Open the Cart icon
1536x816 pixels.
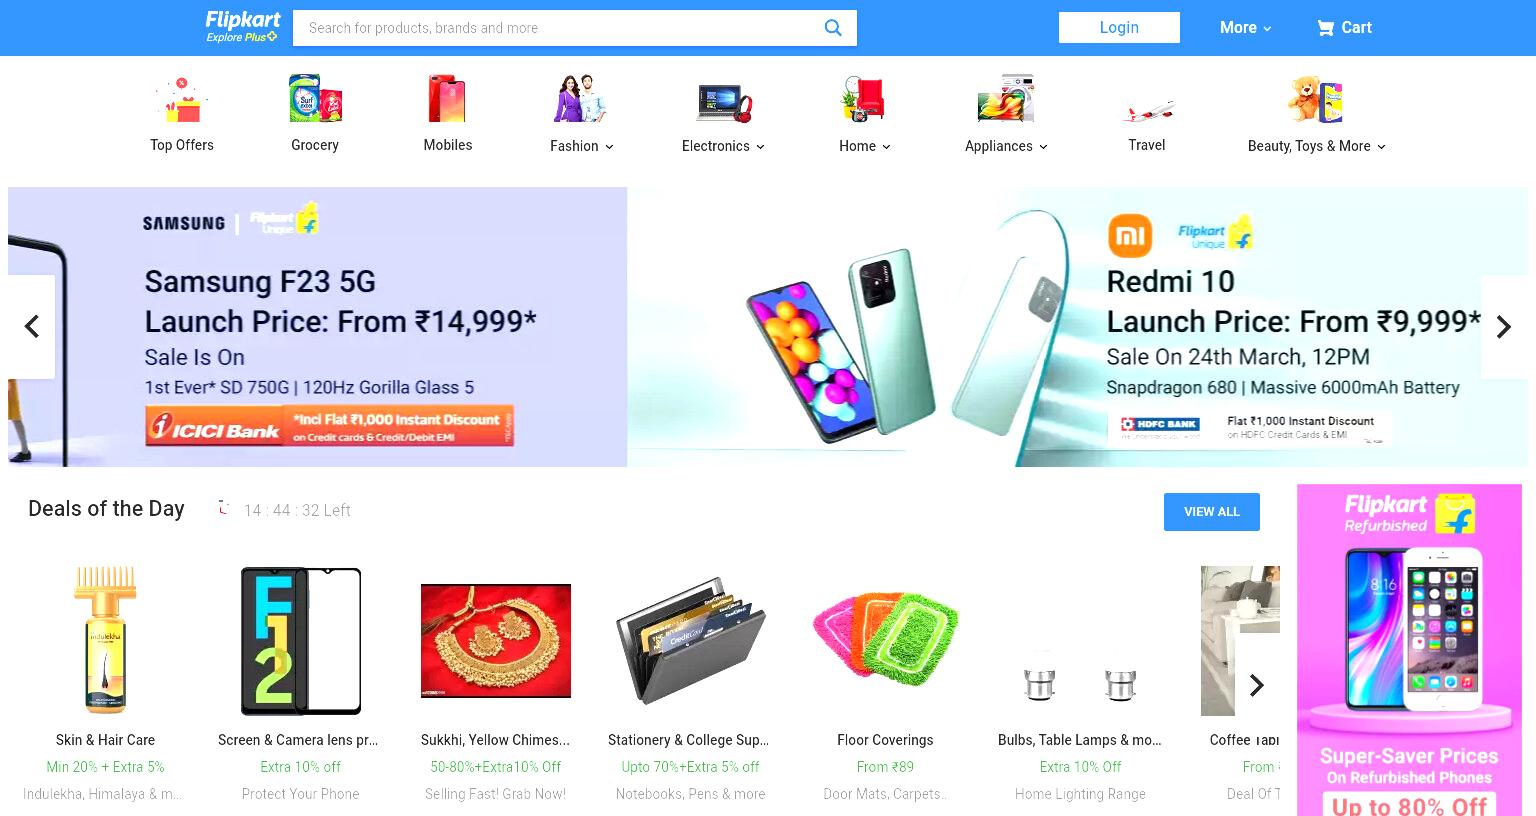[1326, 28]
